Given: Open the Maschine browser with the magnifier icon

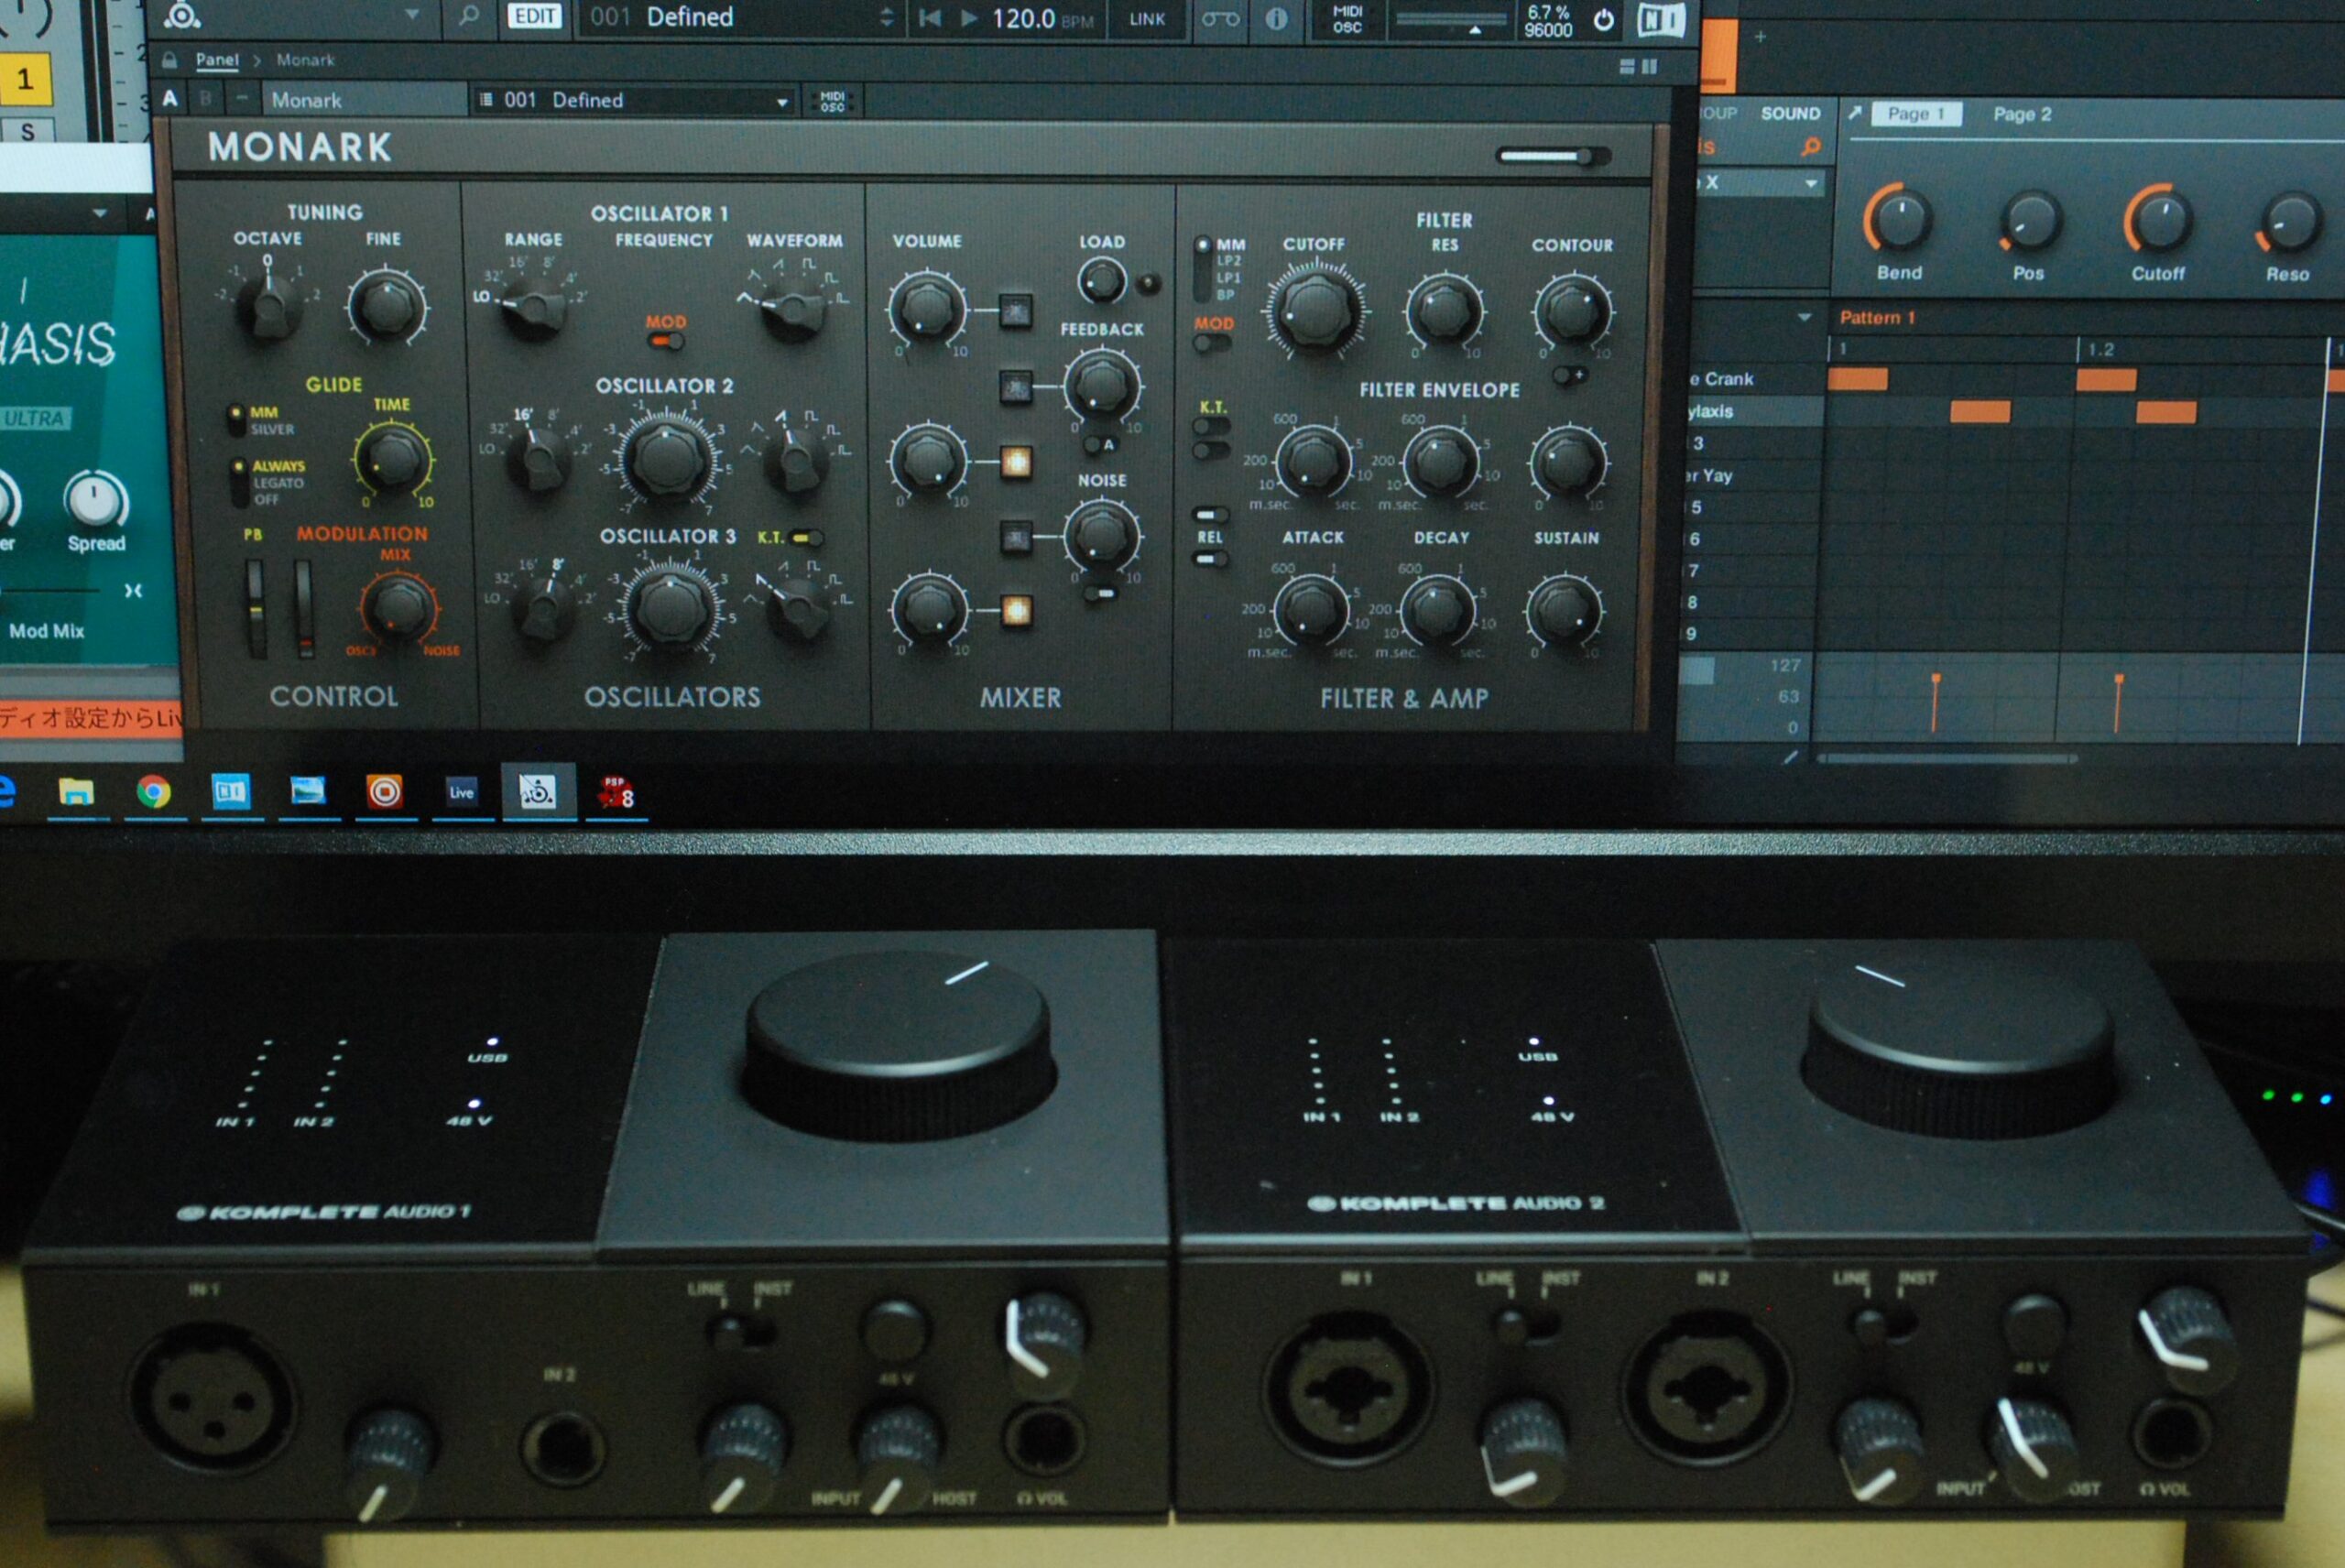Looking at the screenshot, I should click(x=471, y=12).
